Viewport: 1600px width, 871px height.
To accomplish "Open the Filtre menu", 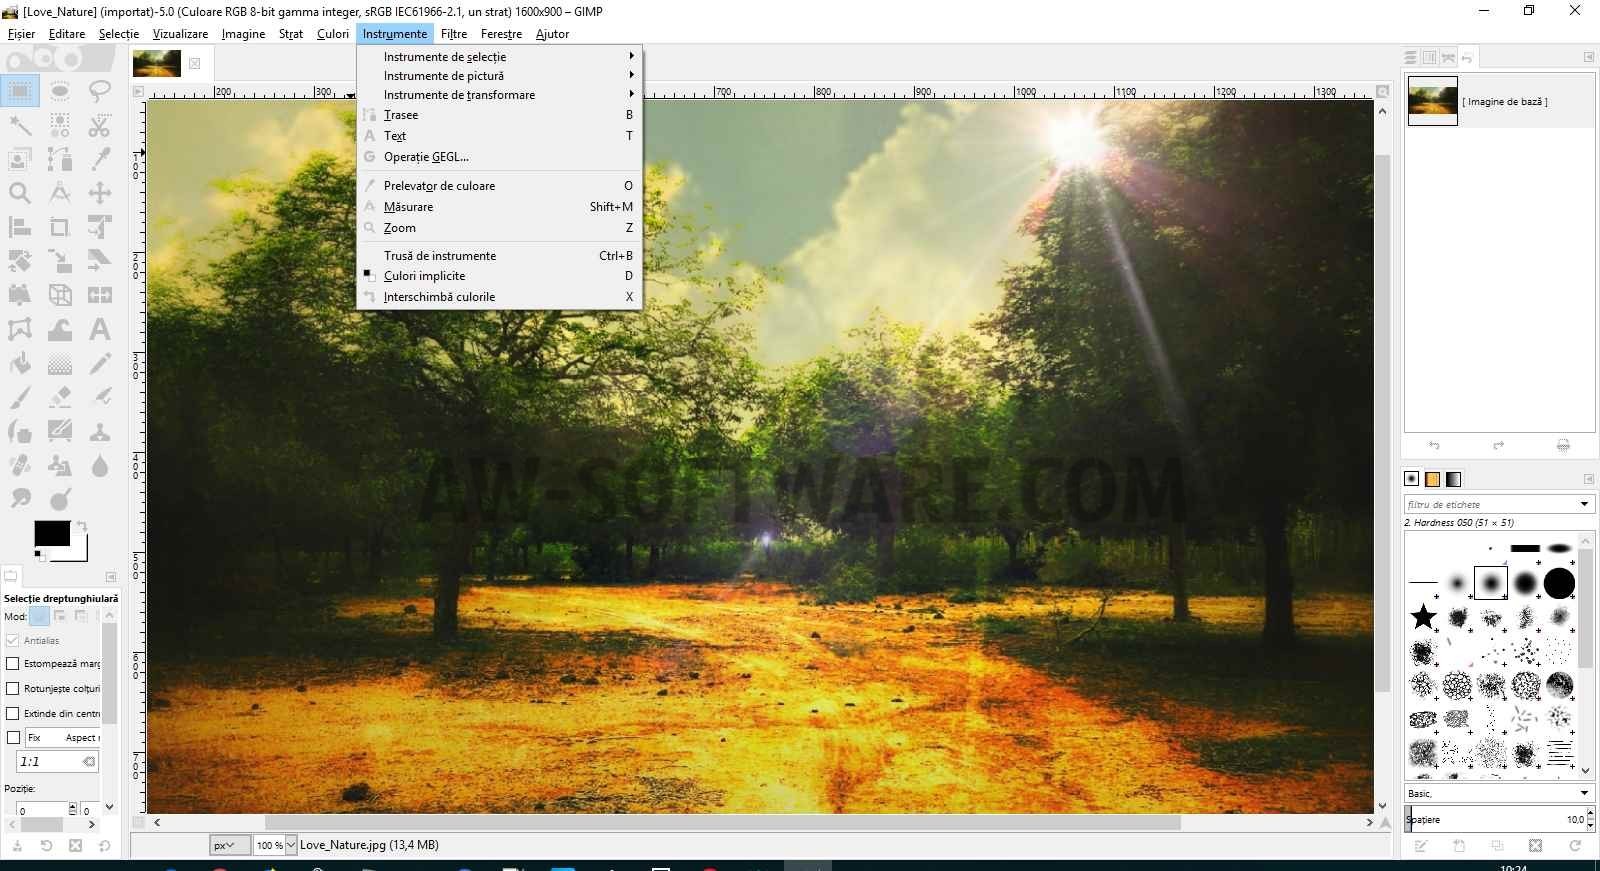I will click(x=454, y=34).
